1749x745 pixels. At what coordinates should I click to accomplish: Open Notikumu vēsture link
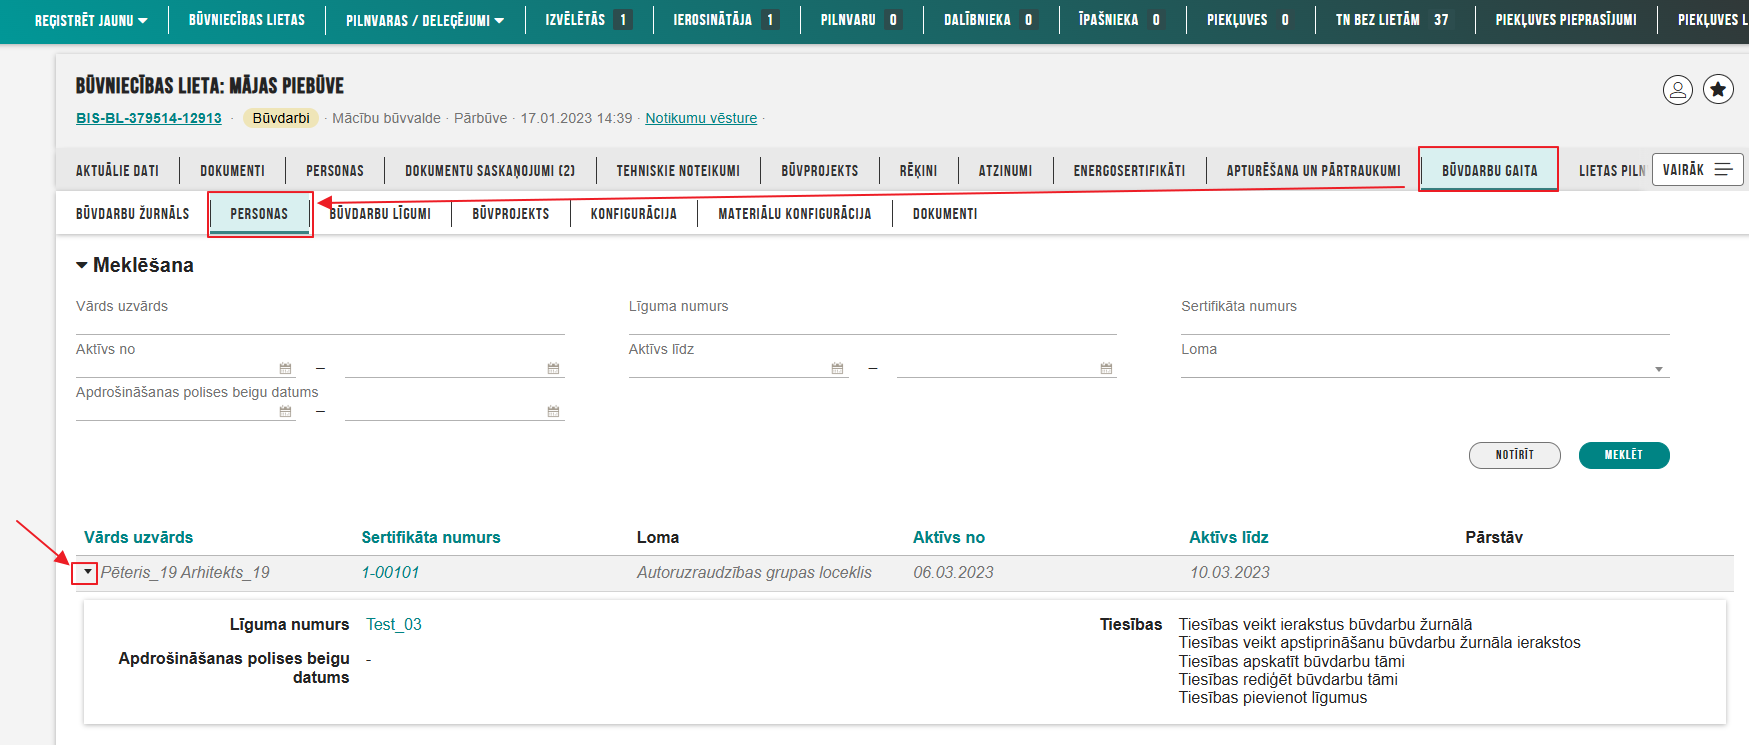point(701,118)
